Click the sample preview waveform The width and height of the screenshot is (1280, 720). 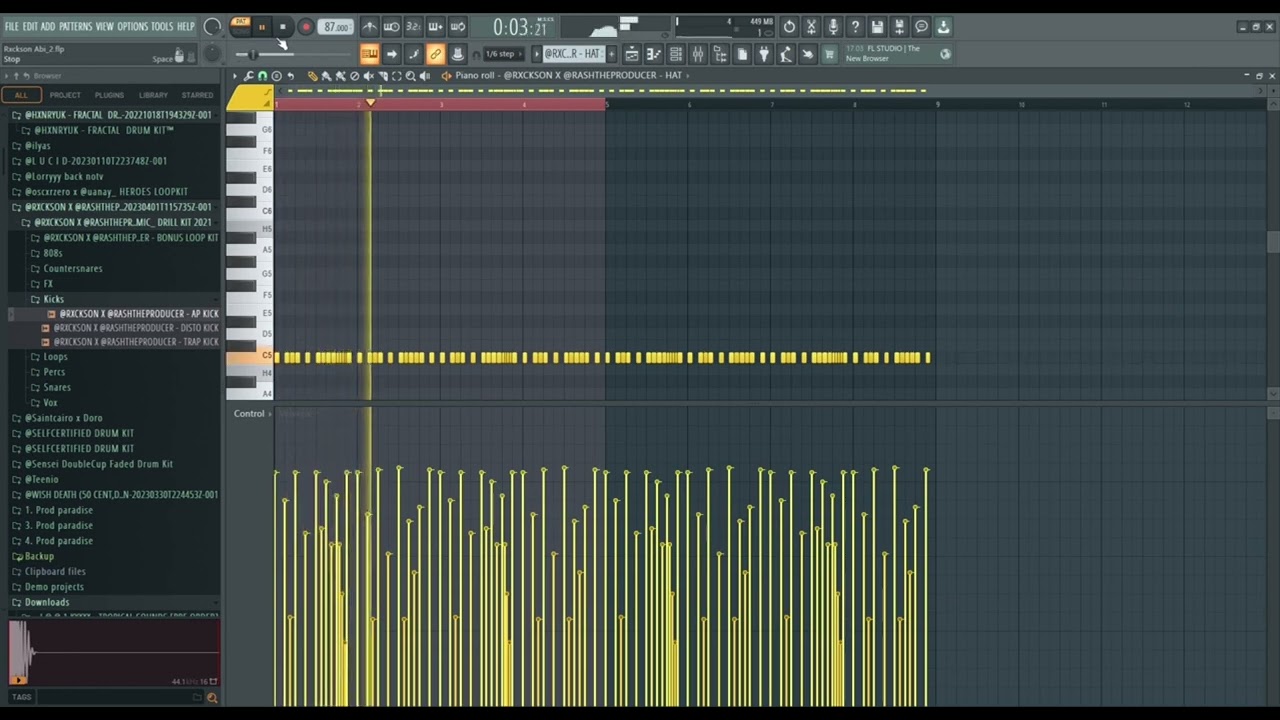pos(114,652)
